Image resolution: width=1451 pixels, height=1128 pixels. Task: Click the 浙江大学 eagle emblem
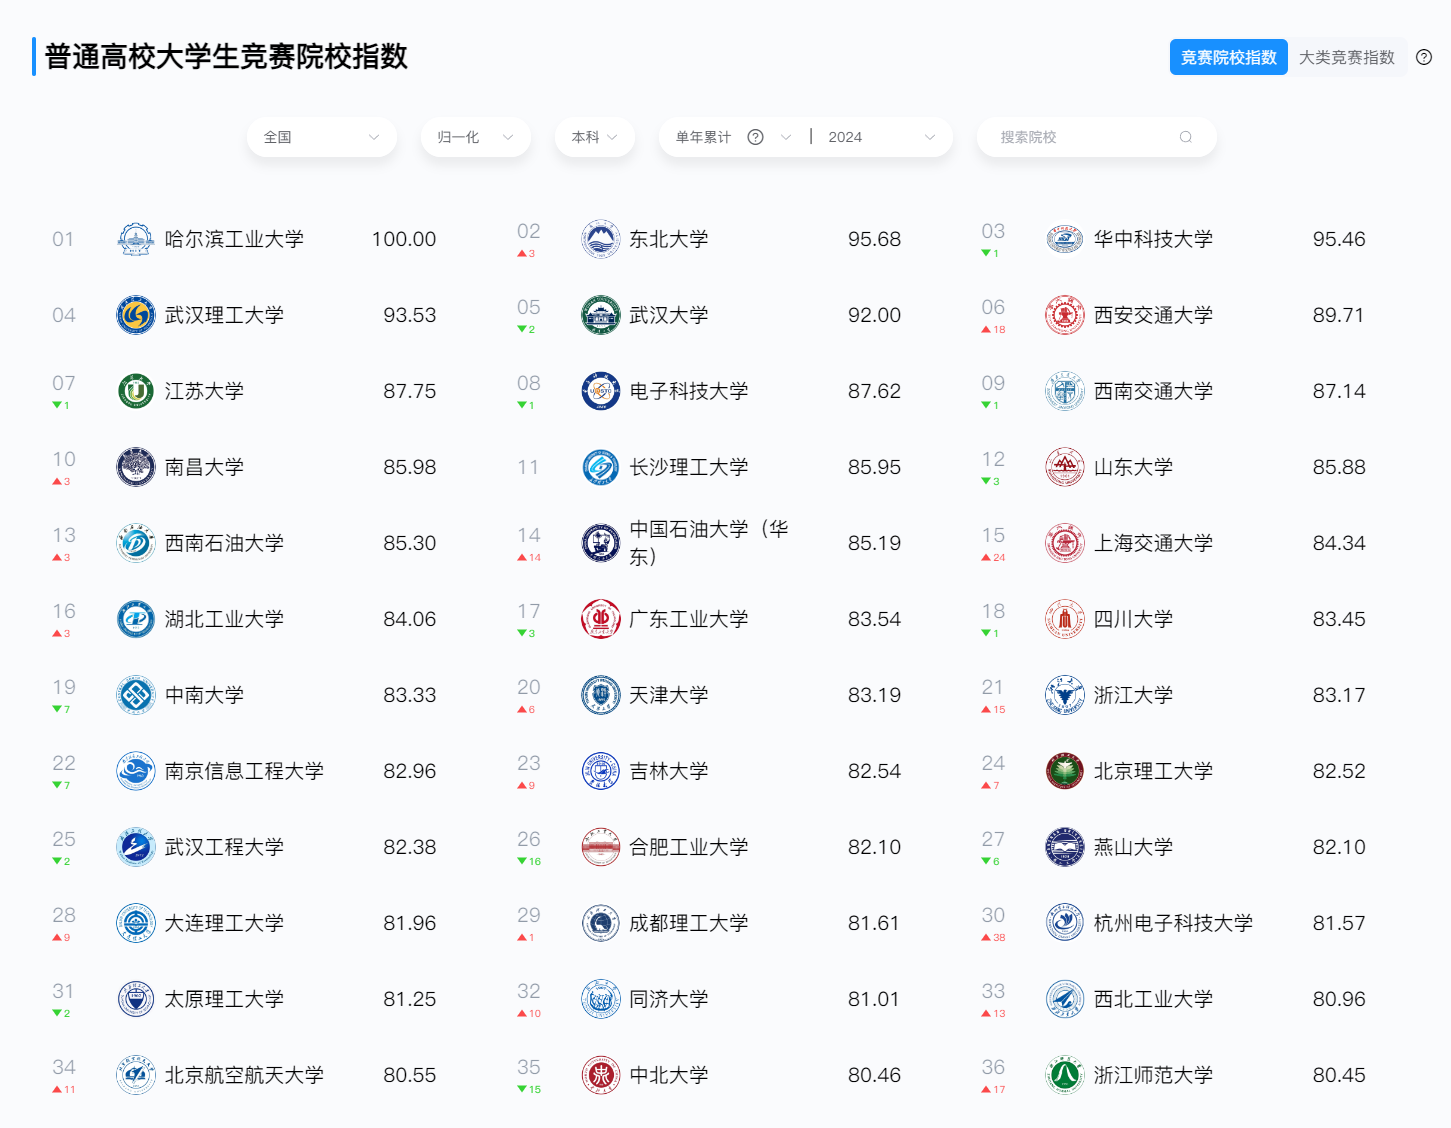point(1064,695)
